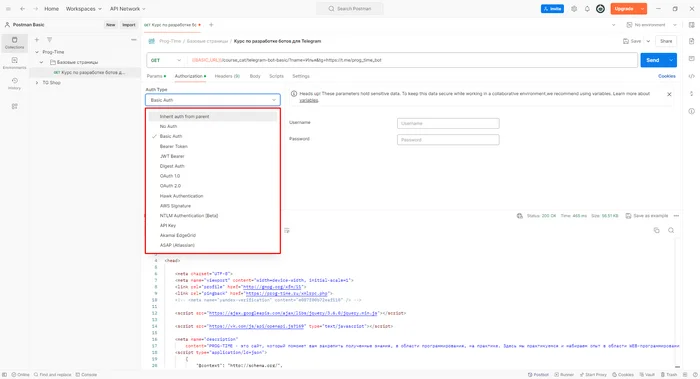Image resolution: width=700 pixels, height=379 pixels.
Task: Search within the response body
Action: (671, 230)
